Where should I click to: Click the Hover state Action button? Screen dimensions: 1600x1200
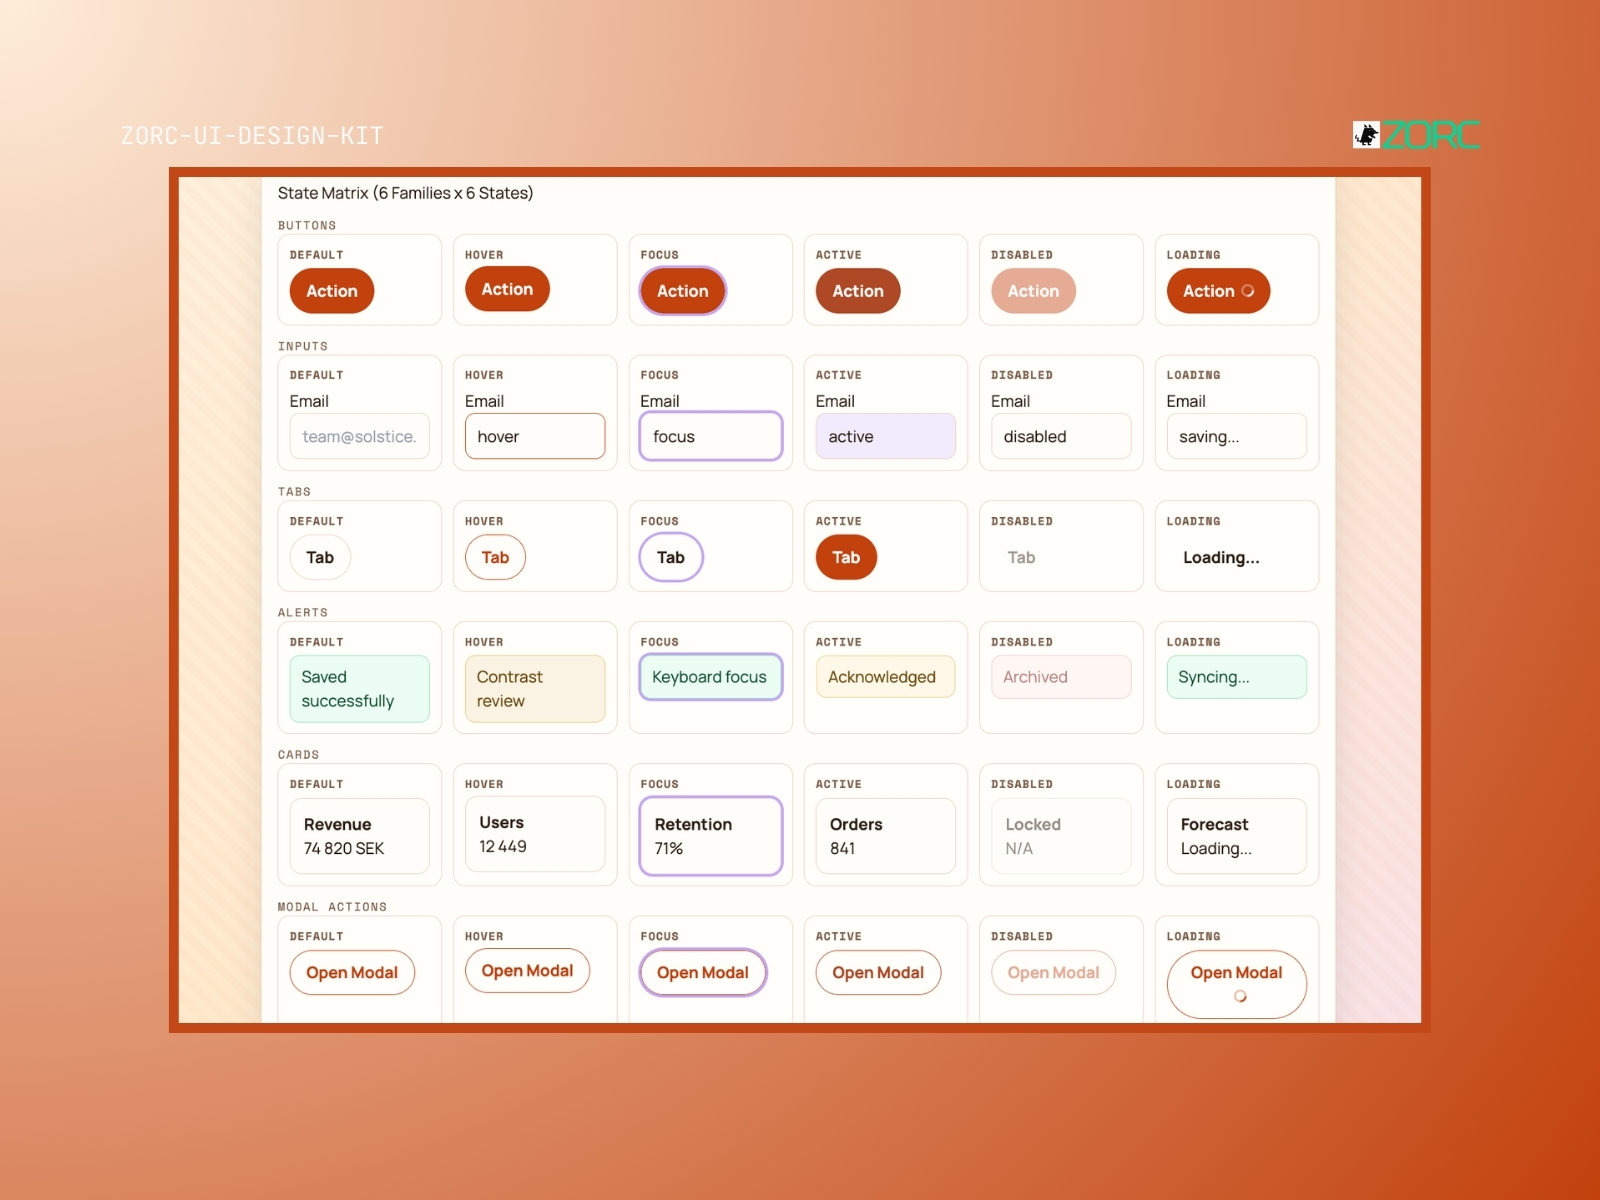[507, 289]
